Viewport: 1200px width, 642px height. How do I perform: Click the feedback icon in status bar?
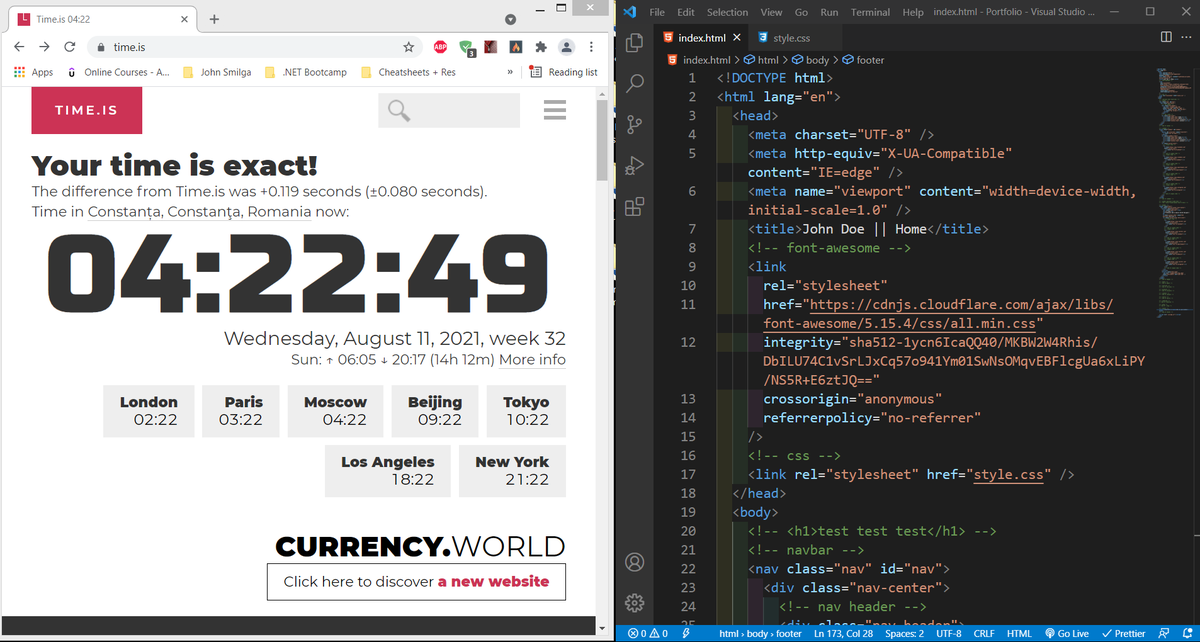tap(1163, 633)
